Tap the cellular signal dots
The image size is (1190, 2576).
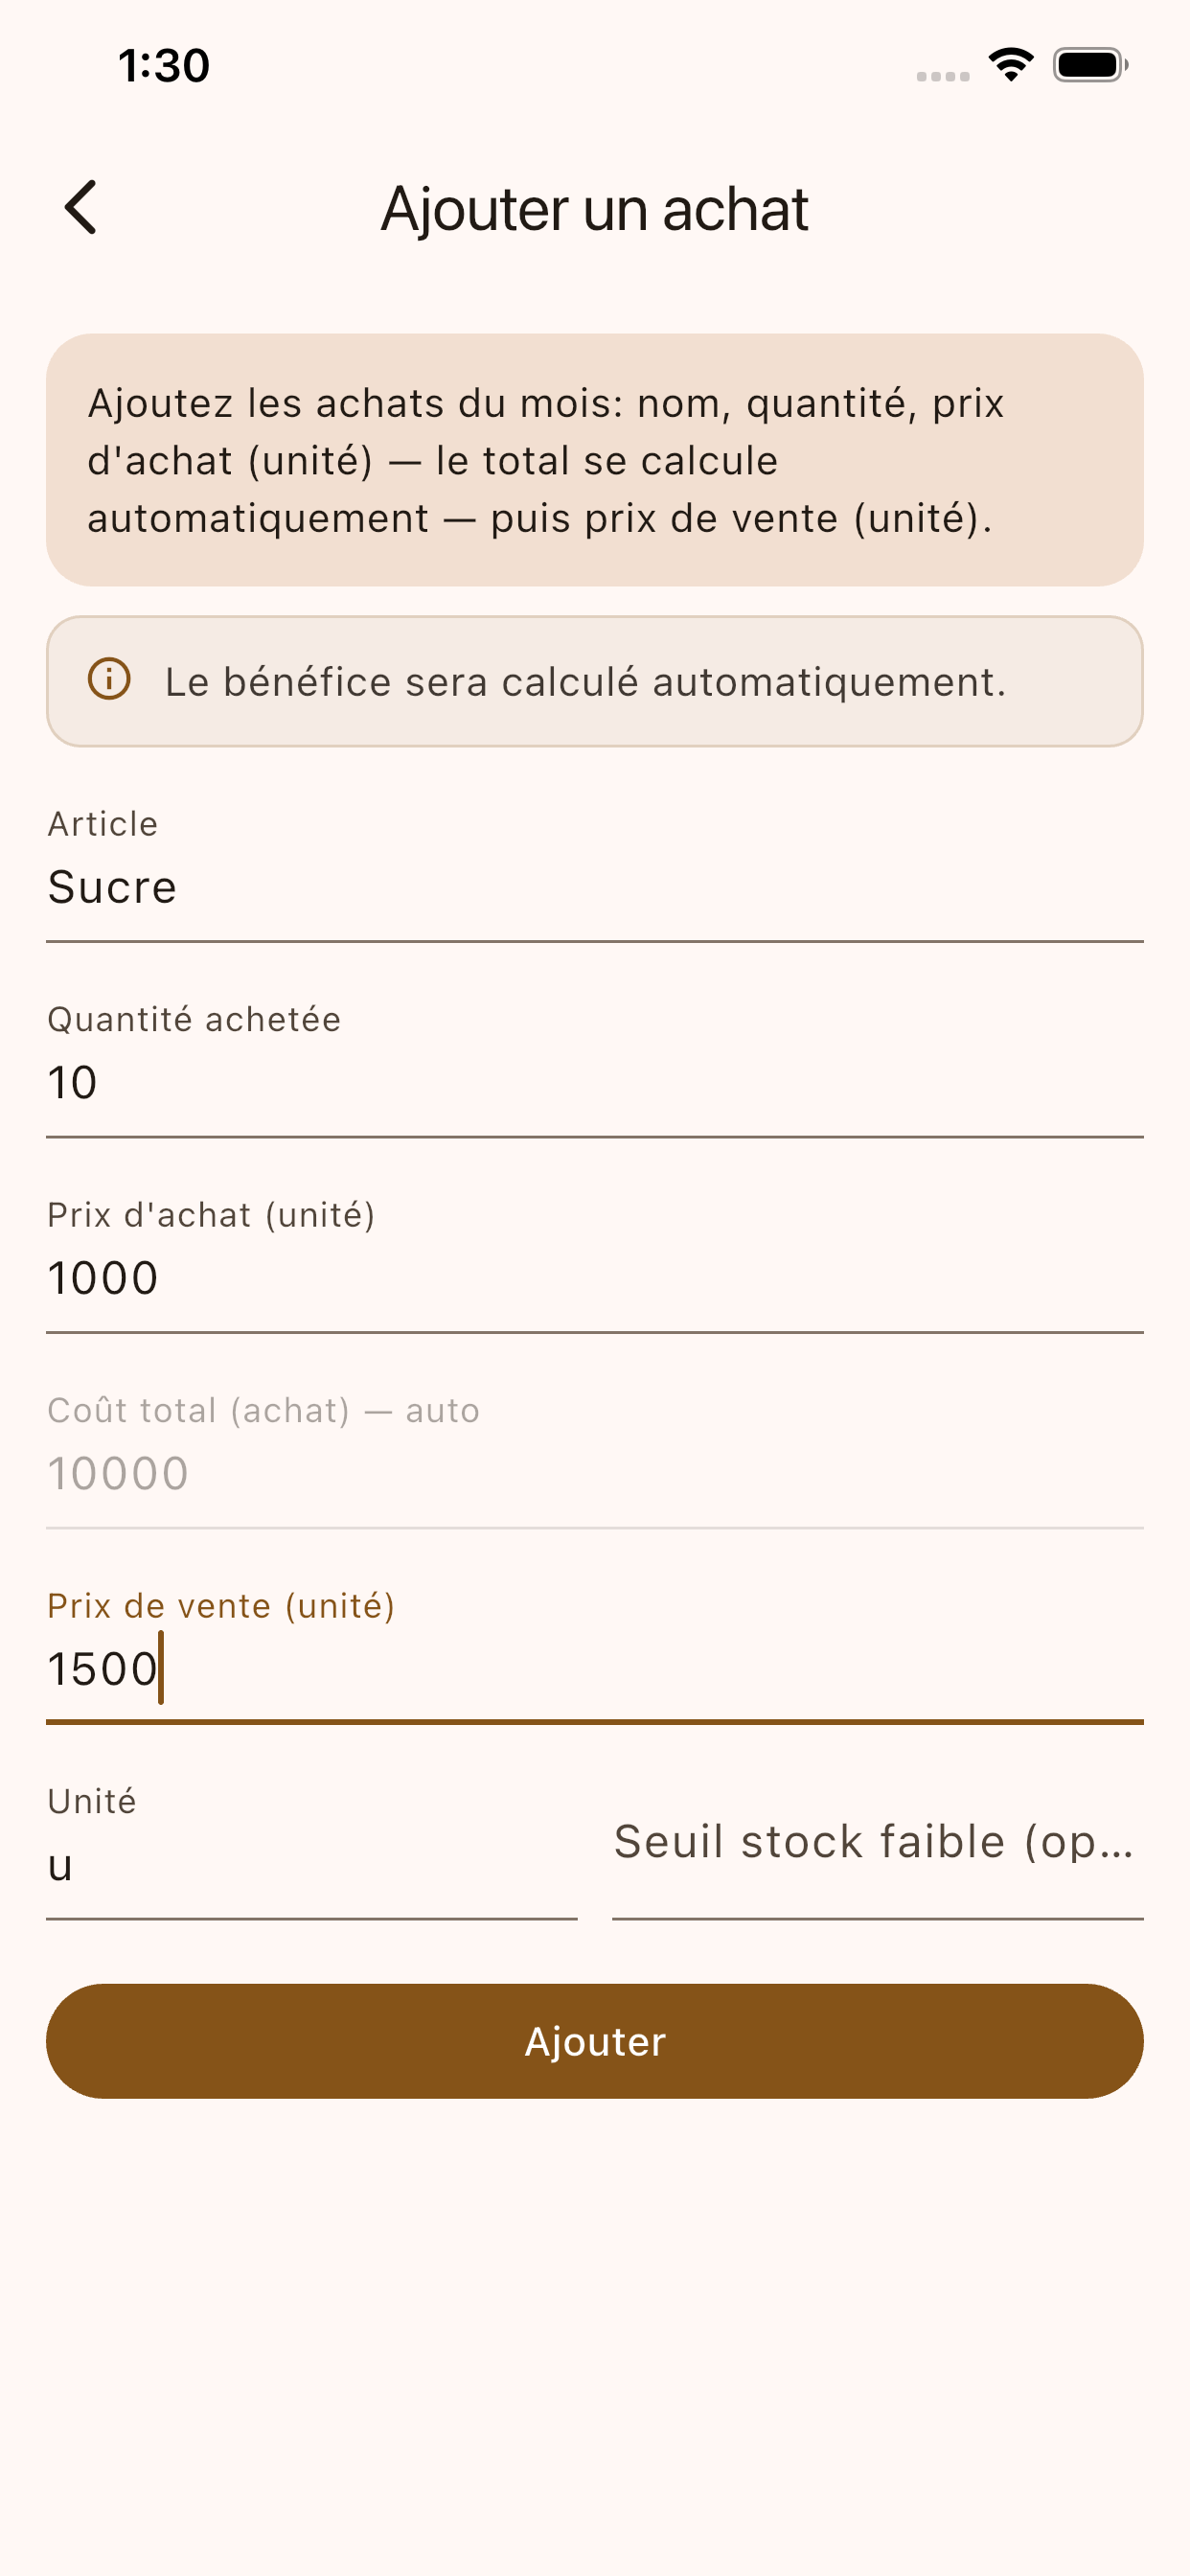(x=942, y=76)
